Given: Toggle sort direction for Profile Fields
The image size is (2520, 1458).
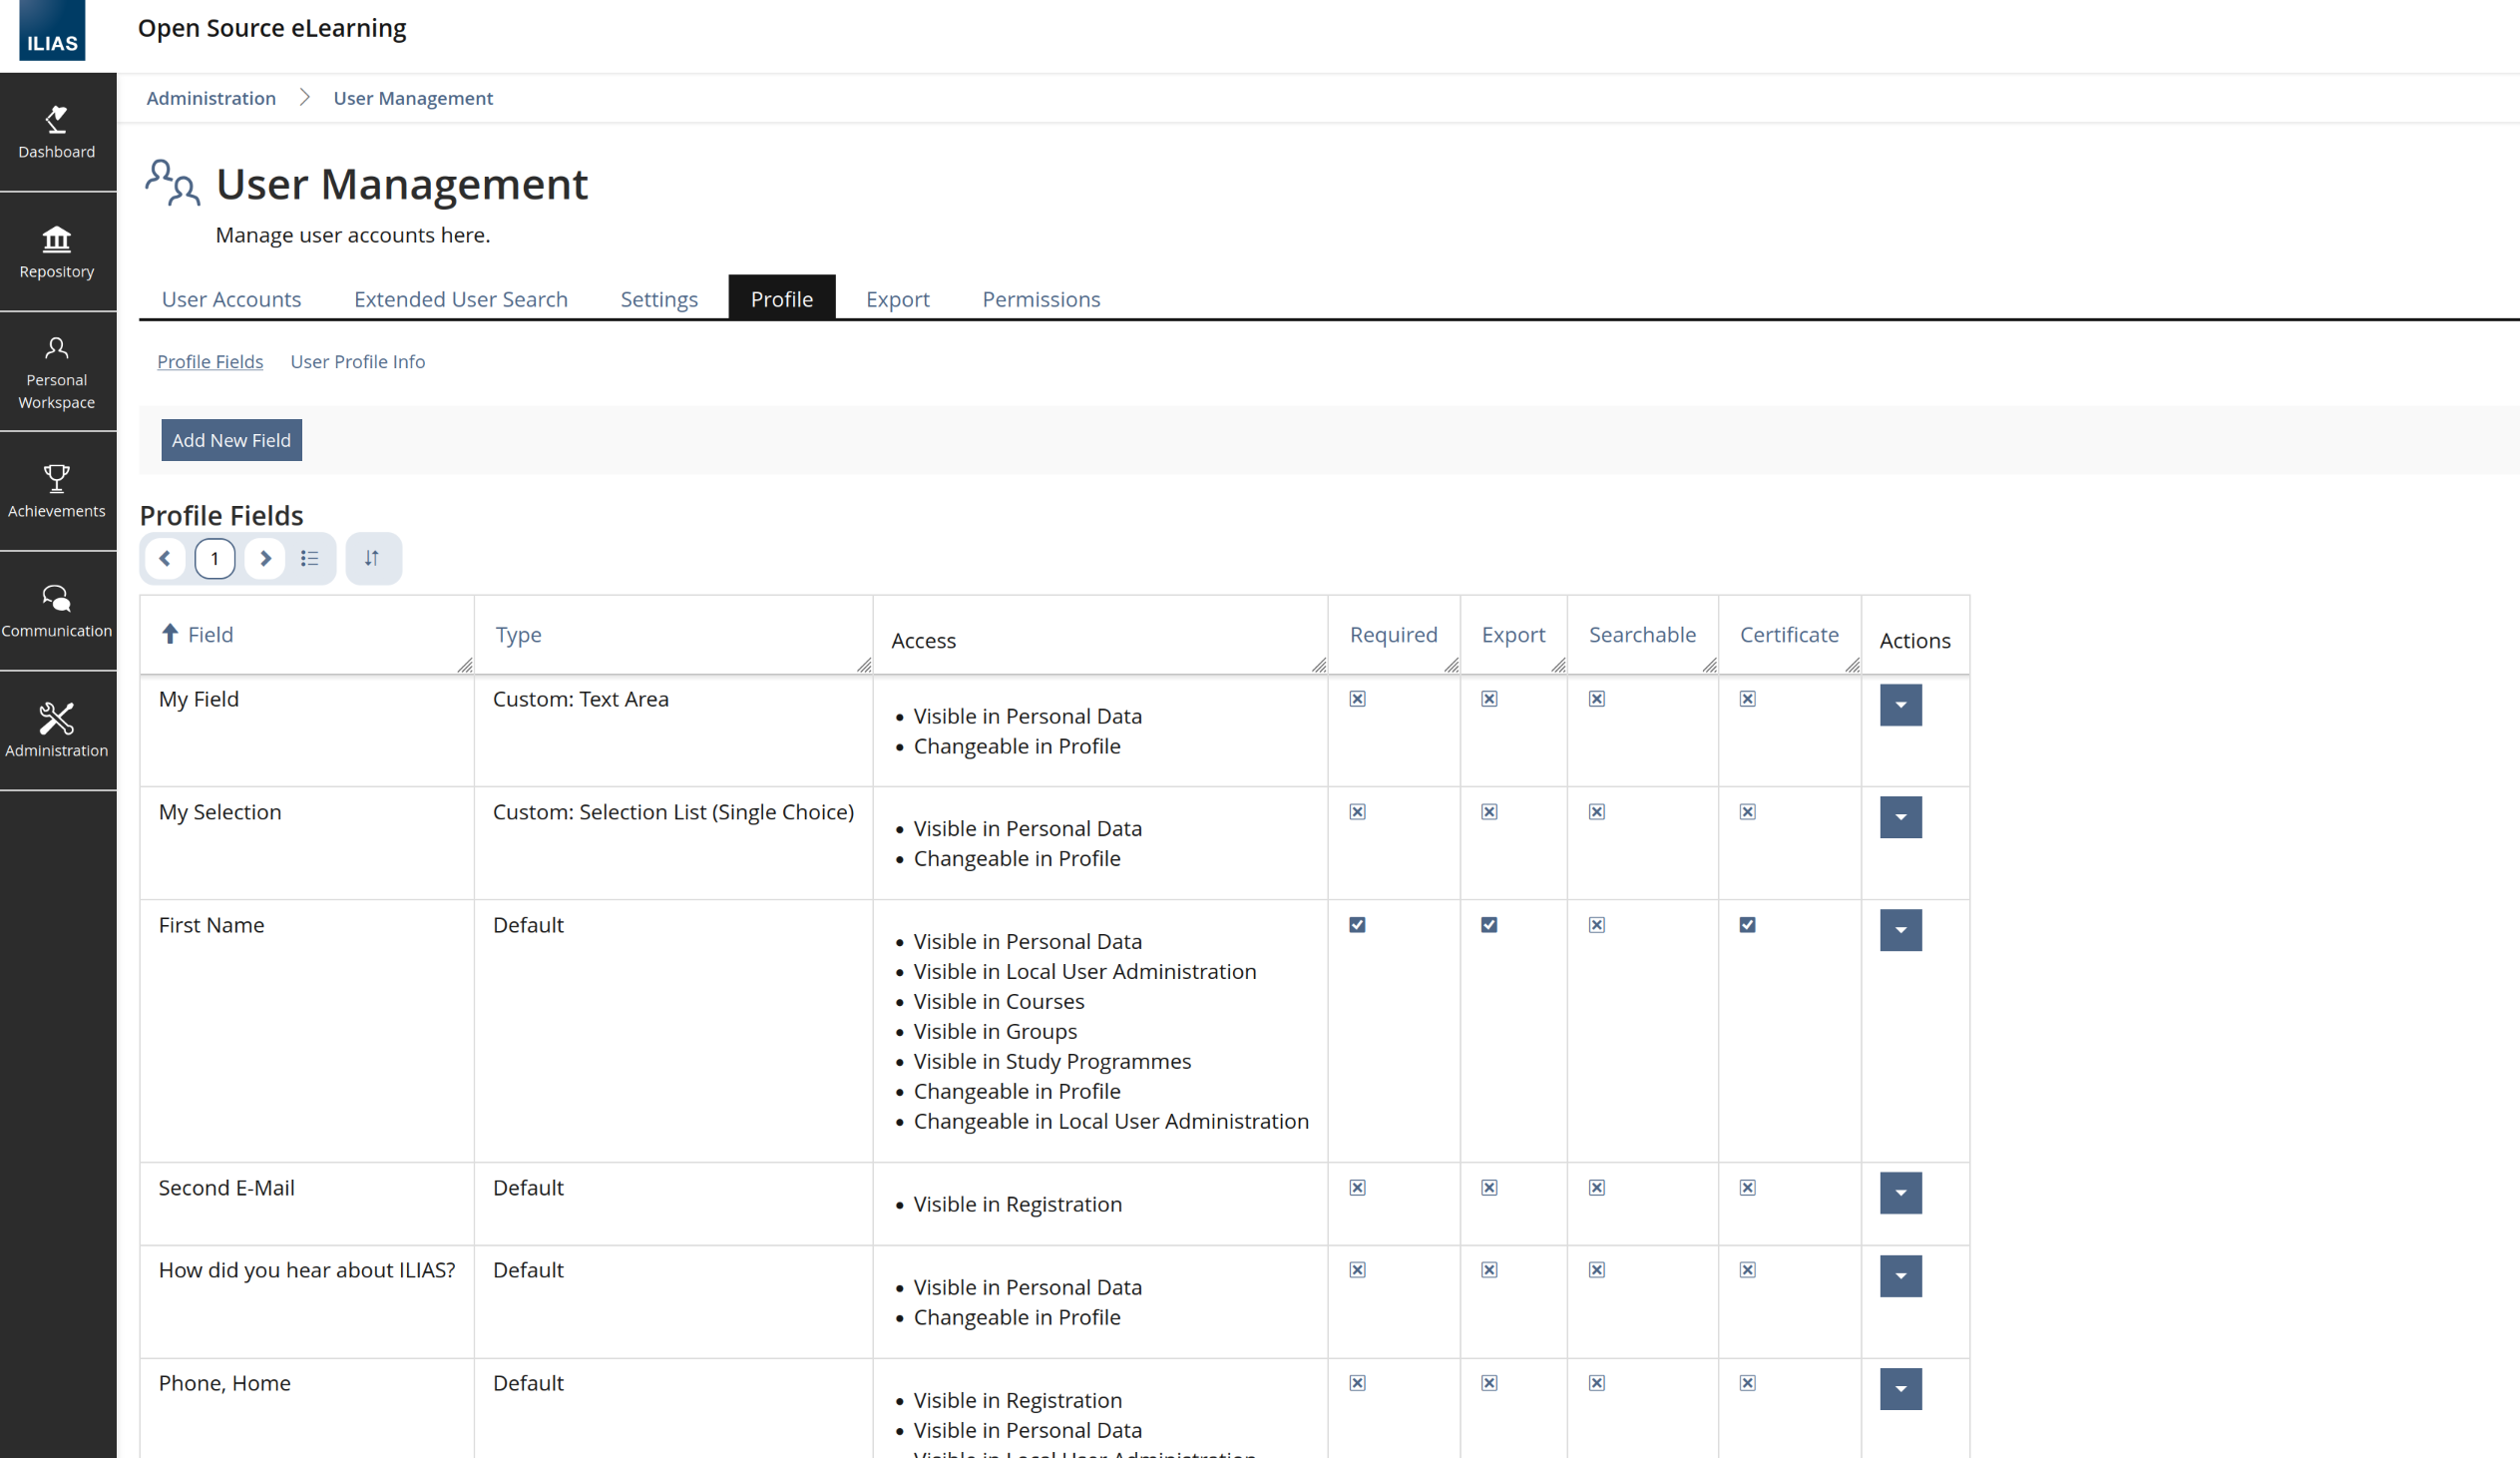Looking at the screenshot, I should tap(372, 558).
